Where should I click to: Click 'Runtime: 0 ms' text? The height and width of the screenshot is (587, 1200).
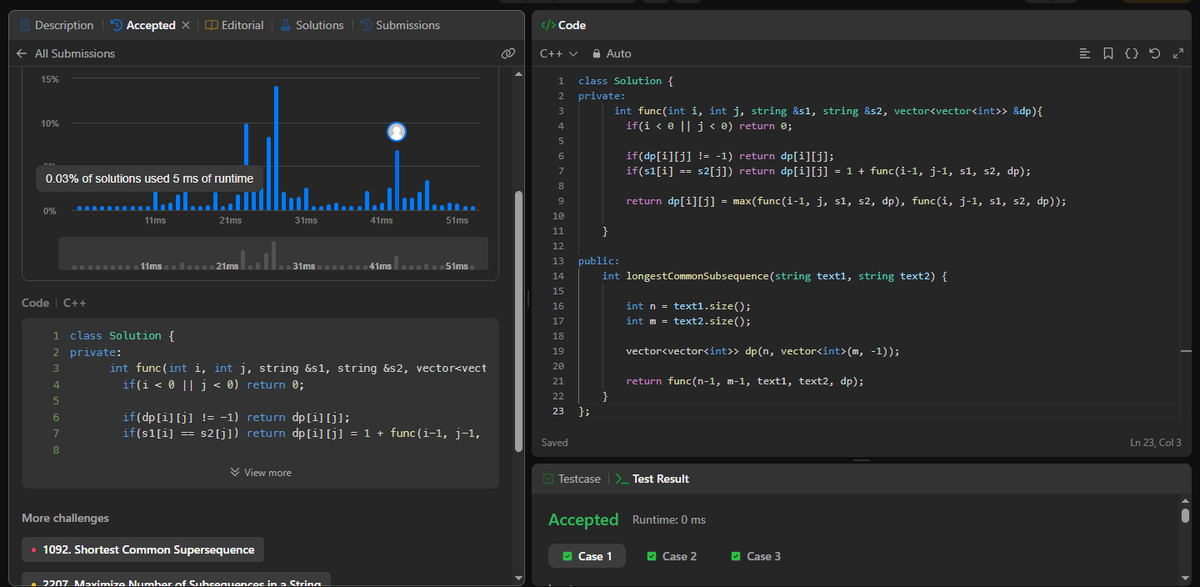[669, 520]
